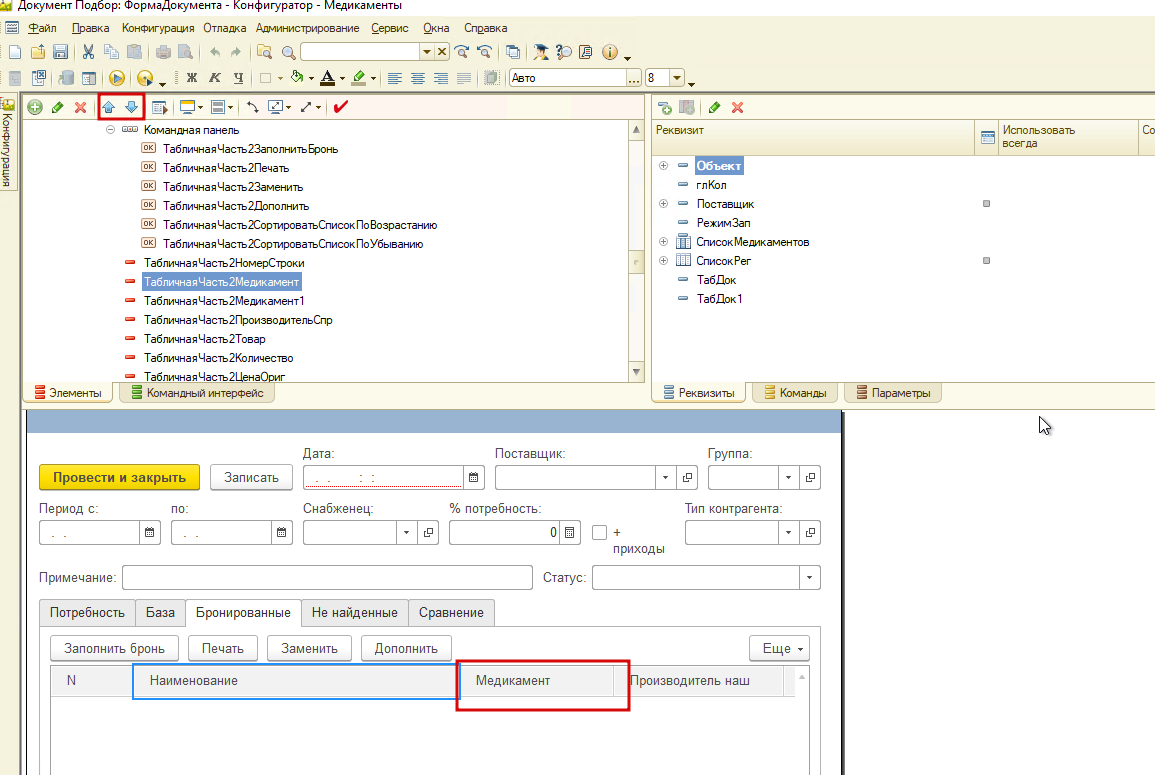1155x775 pixels.
Task: Collapse the Командная панель tree node
Action: tap(110, 130)
